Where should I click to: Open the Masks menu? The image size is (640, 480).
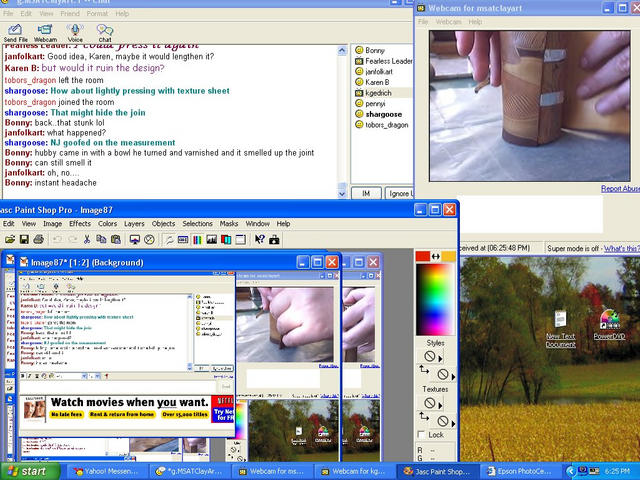229,224
